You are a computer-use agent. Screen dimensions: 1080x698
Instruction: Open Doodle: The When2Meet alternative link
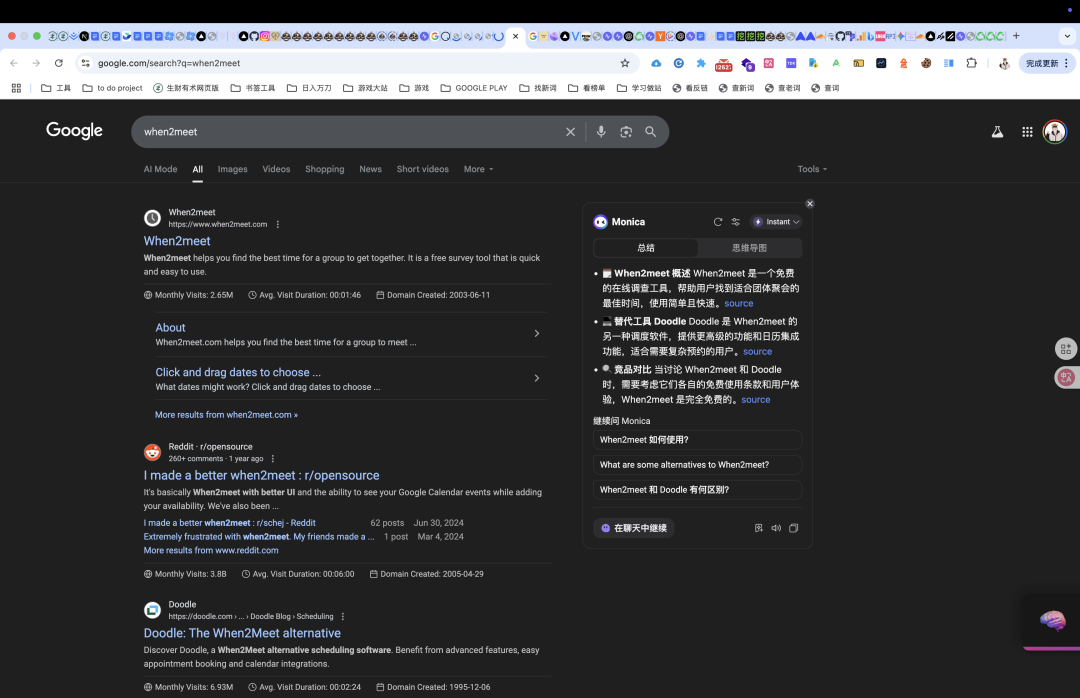pyautogui.click(x=242, y=633)
